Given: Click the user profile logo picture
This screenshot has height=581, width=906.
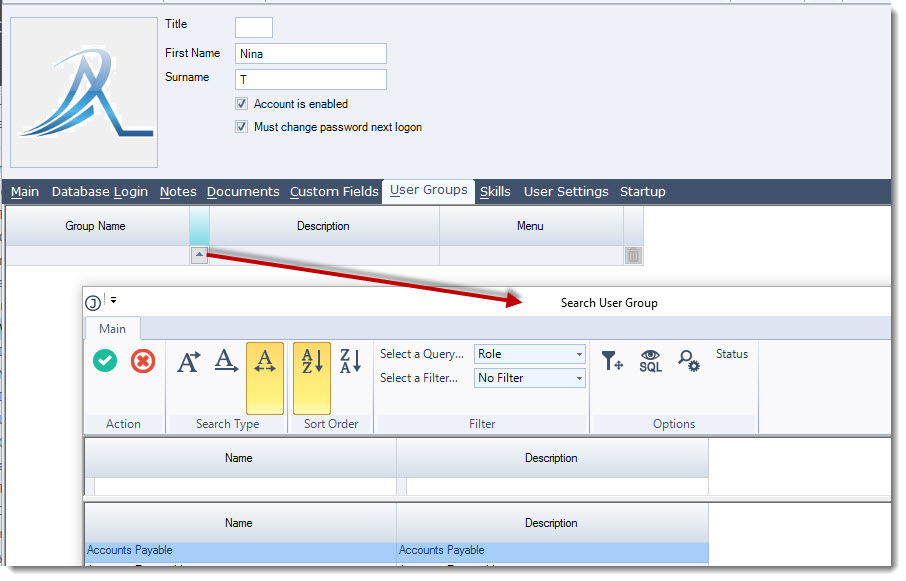Looking at the screenshot, I should click(84, 92).
